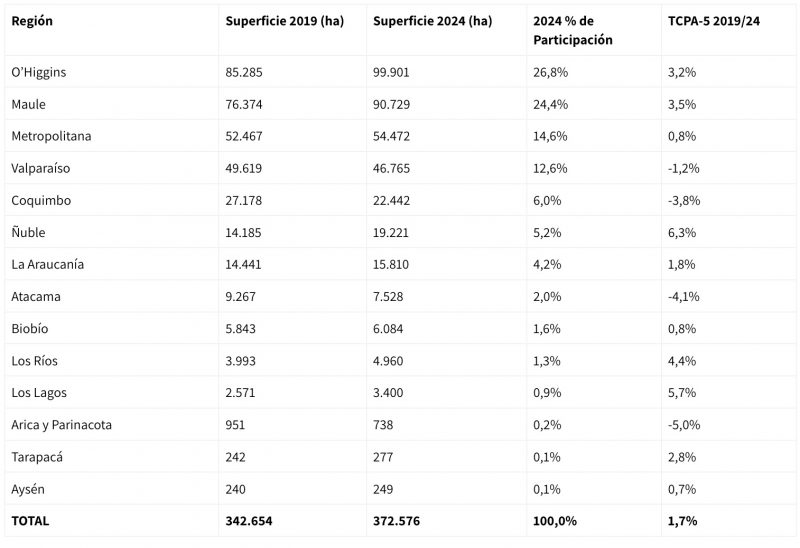Select the Arica y Parinacota cell

[61, 424]
